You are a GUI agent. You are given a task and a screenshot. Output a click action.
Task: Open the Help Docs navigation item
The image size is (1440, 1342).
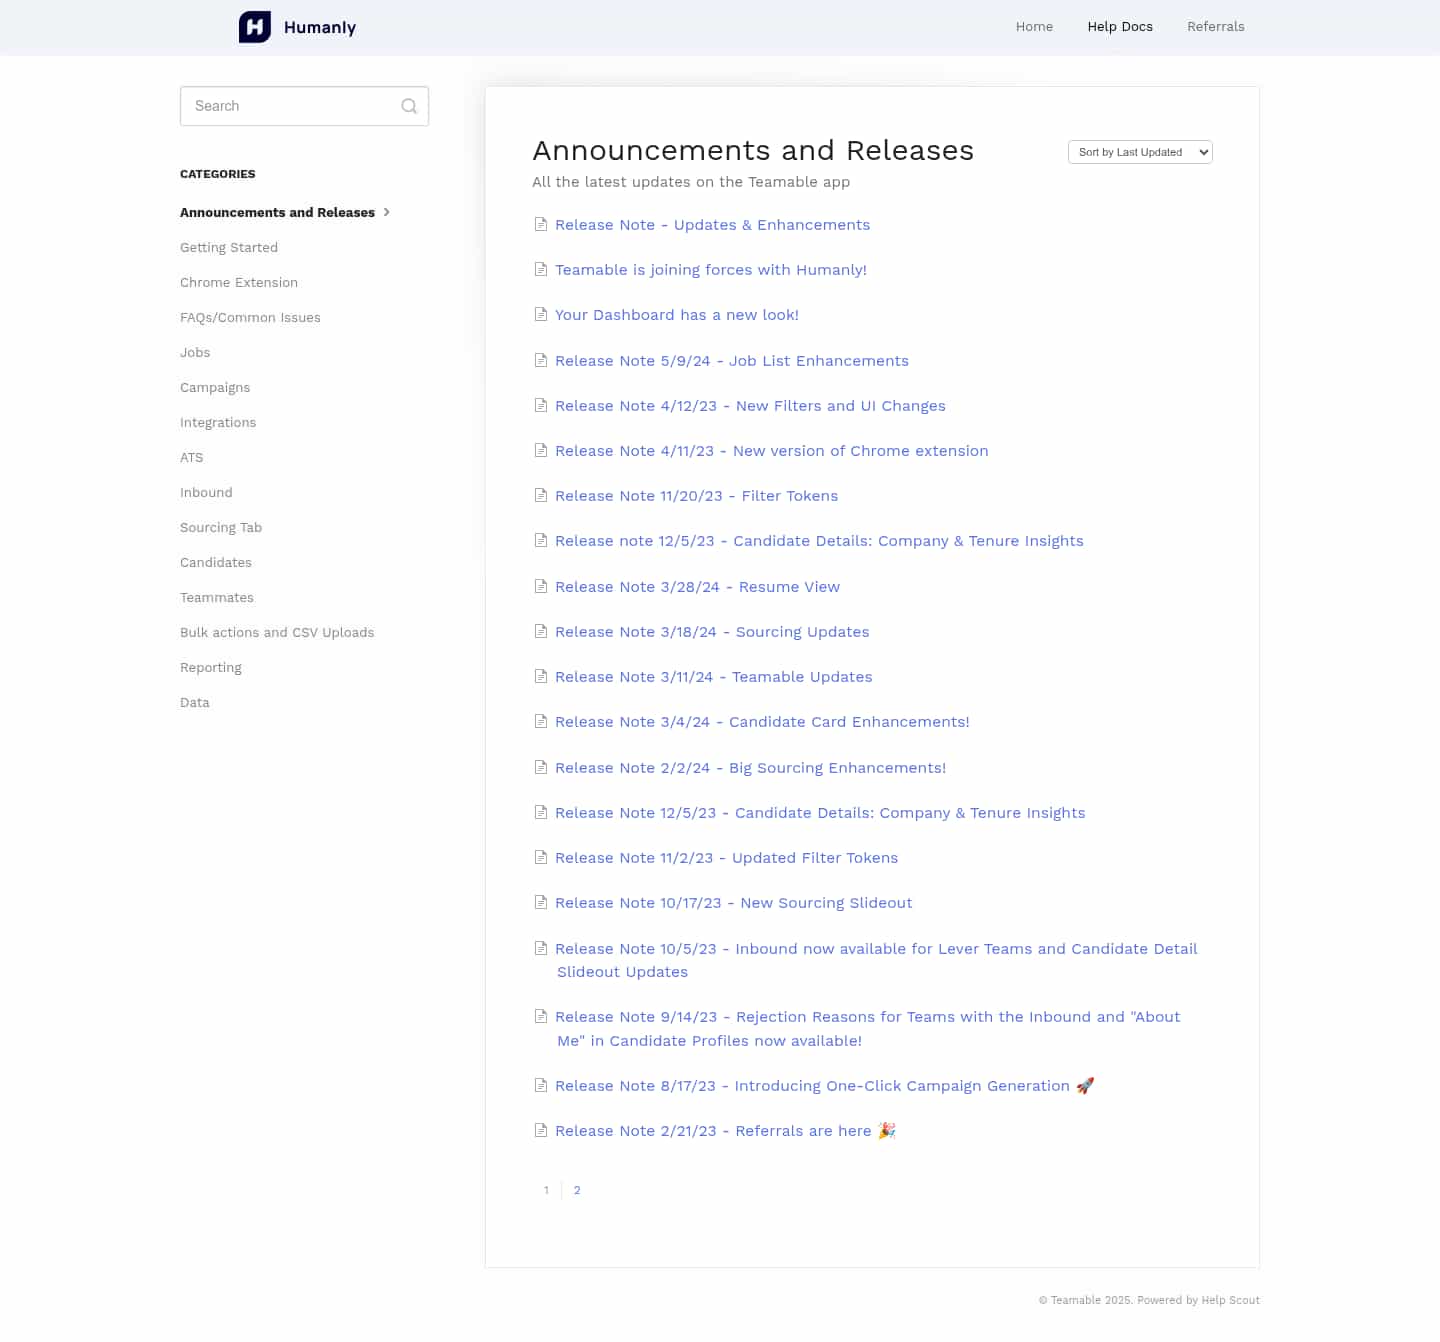pos(1120,27)
